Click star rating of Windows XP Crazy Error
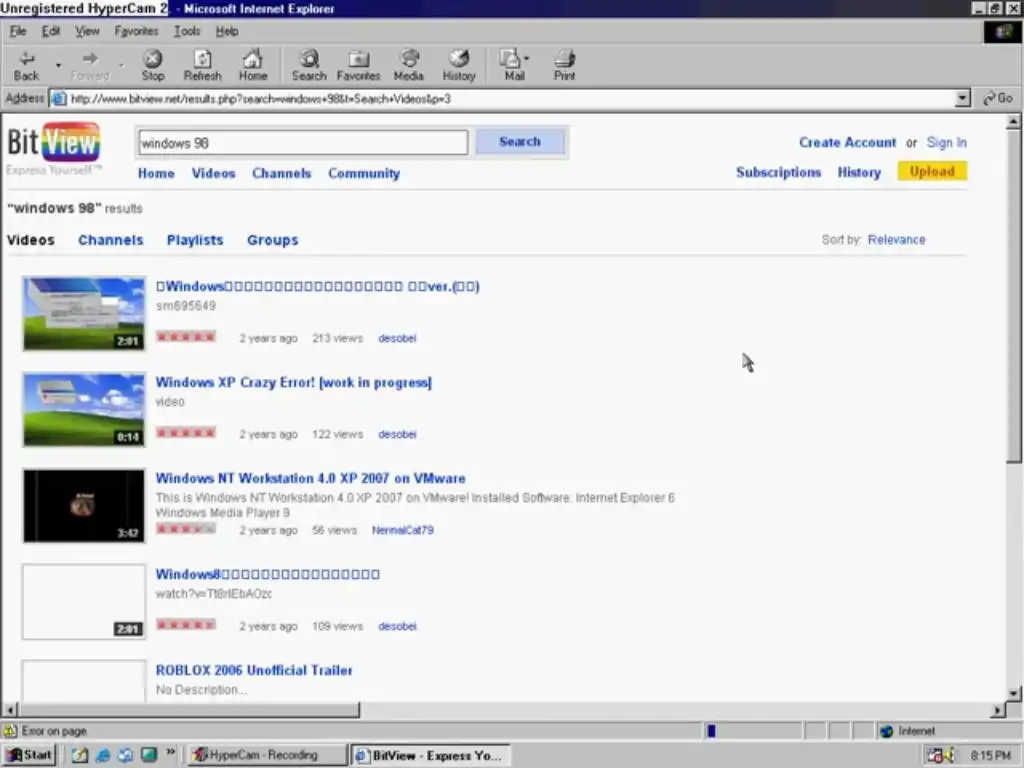This screenshot has width=1024, height=768. coord(185,432)
